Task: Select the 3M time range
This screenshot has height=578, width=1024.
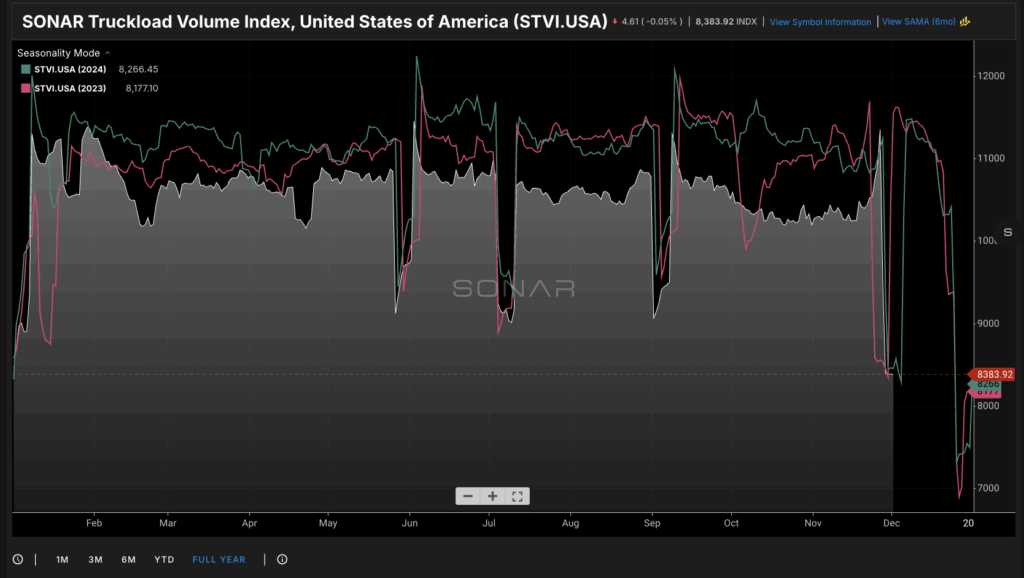Action: pyautogui.click(x=95, y=559)
